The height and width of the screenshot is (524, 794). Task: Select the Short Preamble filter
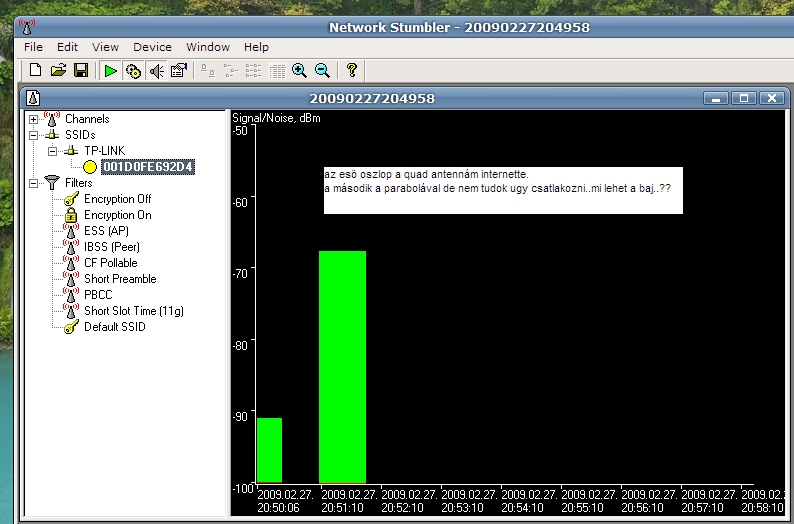[x=120, y=279]
